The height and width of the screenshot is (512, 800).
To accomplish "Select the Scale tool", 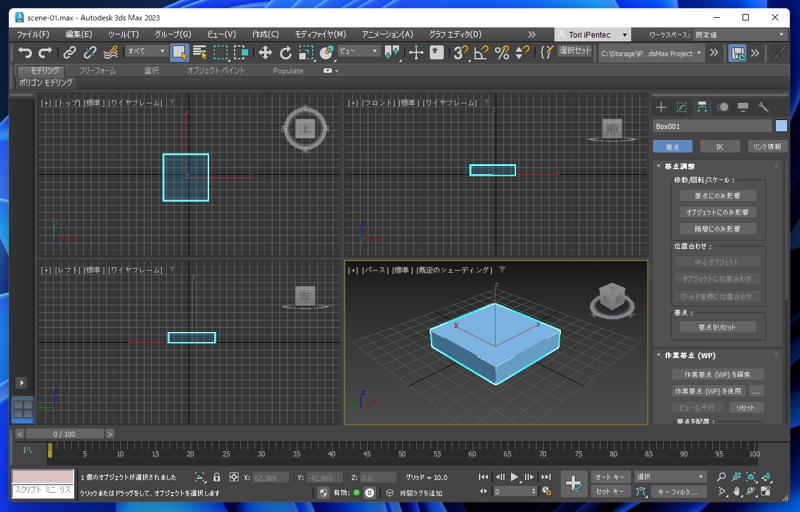I will click(x=306, y=52).
